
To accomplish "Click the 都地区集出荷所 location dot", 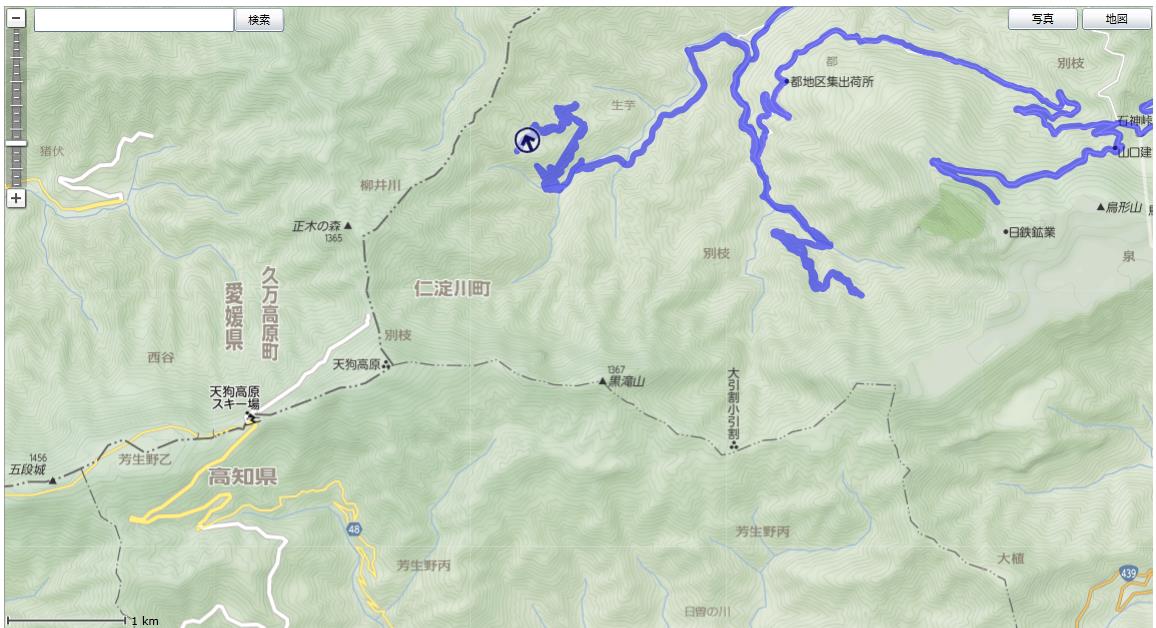I will click(787, 81).
